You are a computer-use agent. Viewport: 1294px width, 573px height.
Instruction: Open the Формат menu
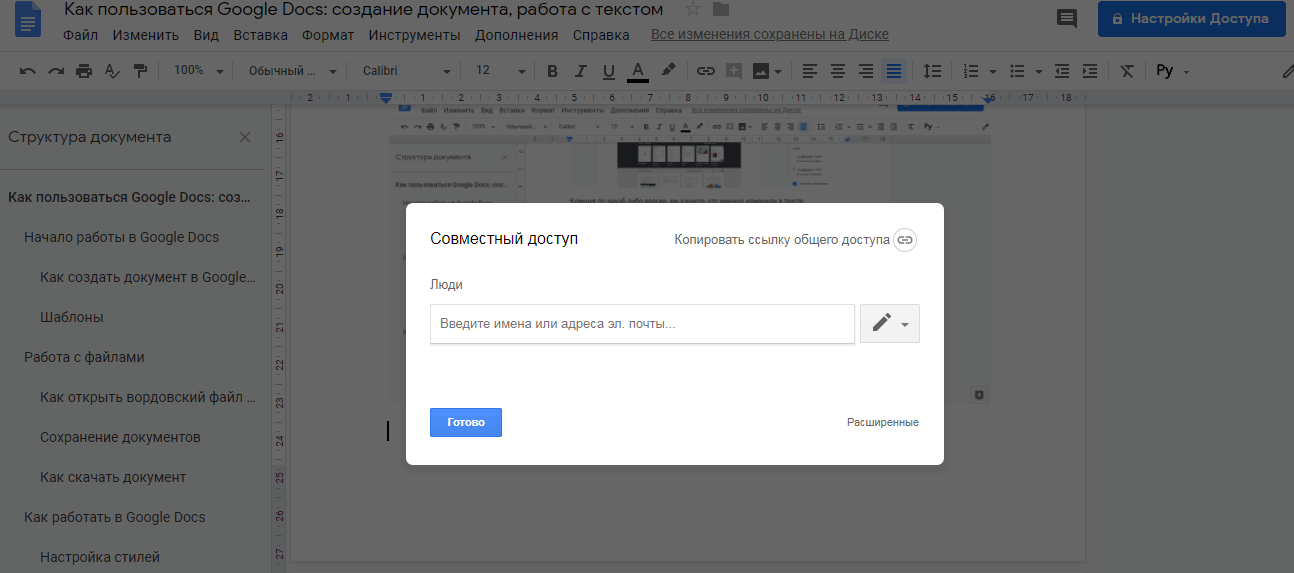pos(328,36)
